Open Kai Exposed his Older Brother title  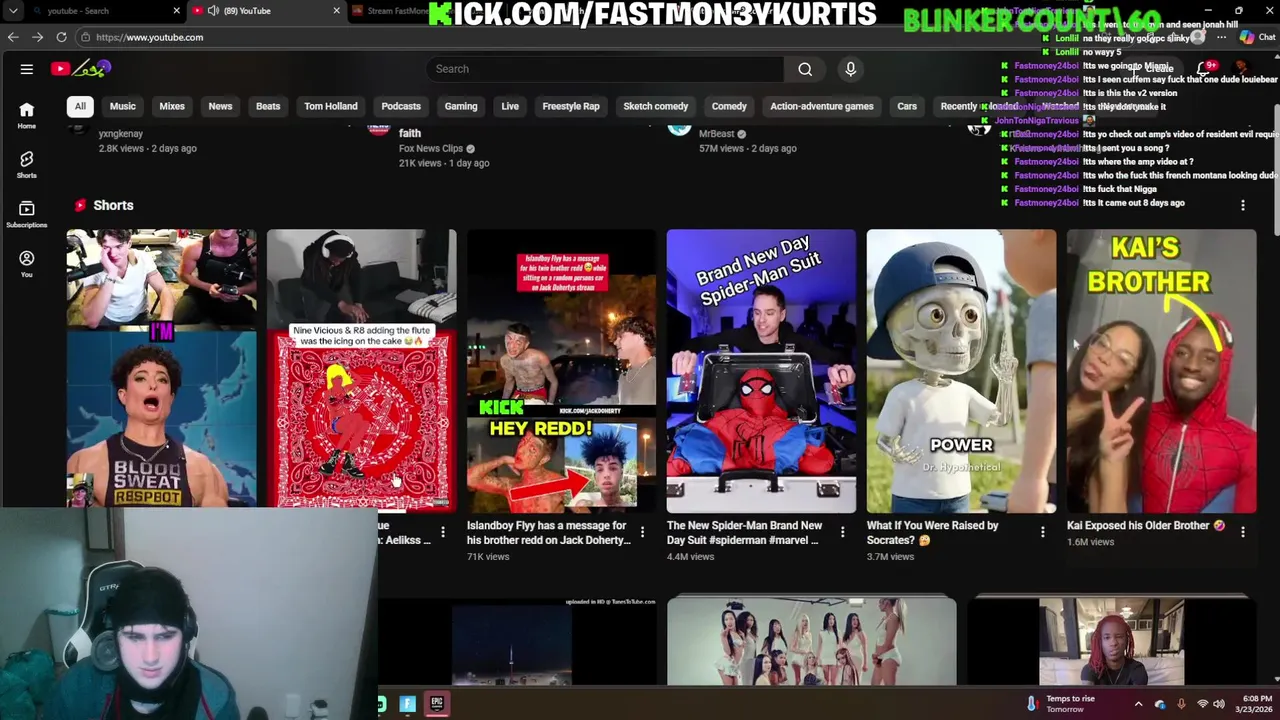pos(1146,525)
